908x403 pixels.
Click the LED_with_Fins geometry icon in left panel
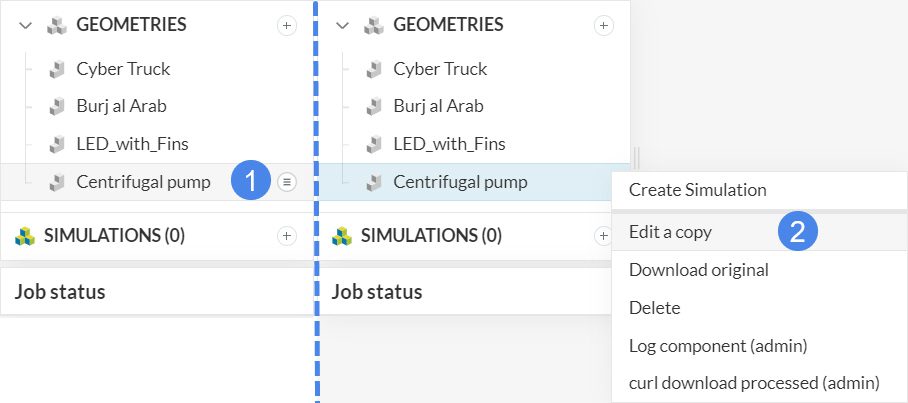tap(57, 144)
